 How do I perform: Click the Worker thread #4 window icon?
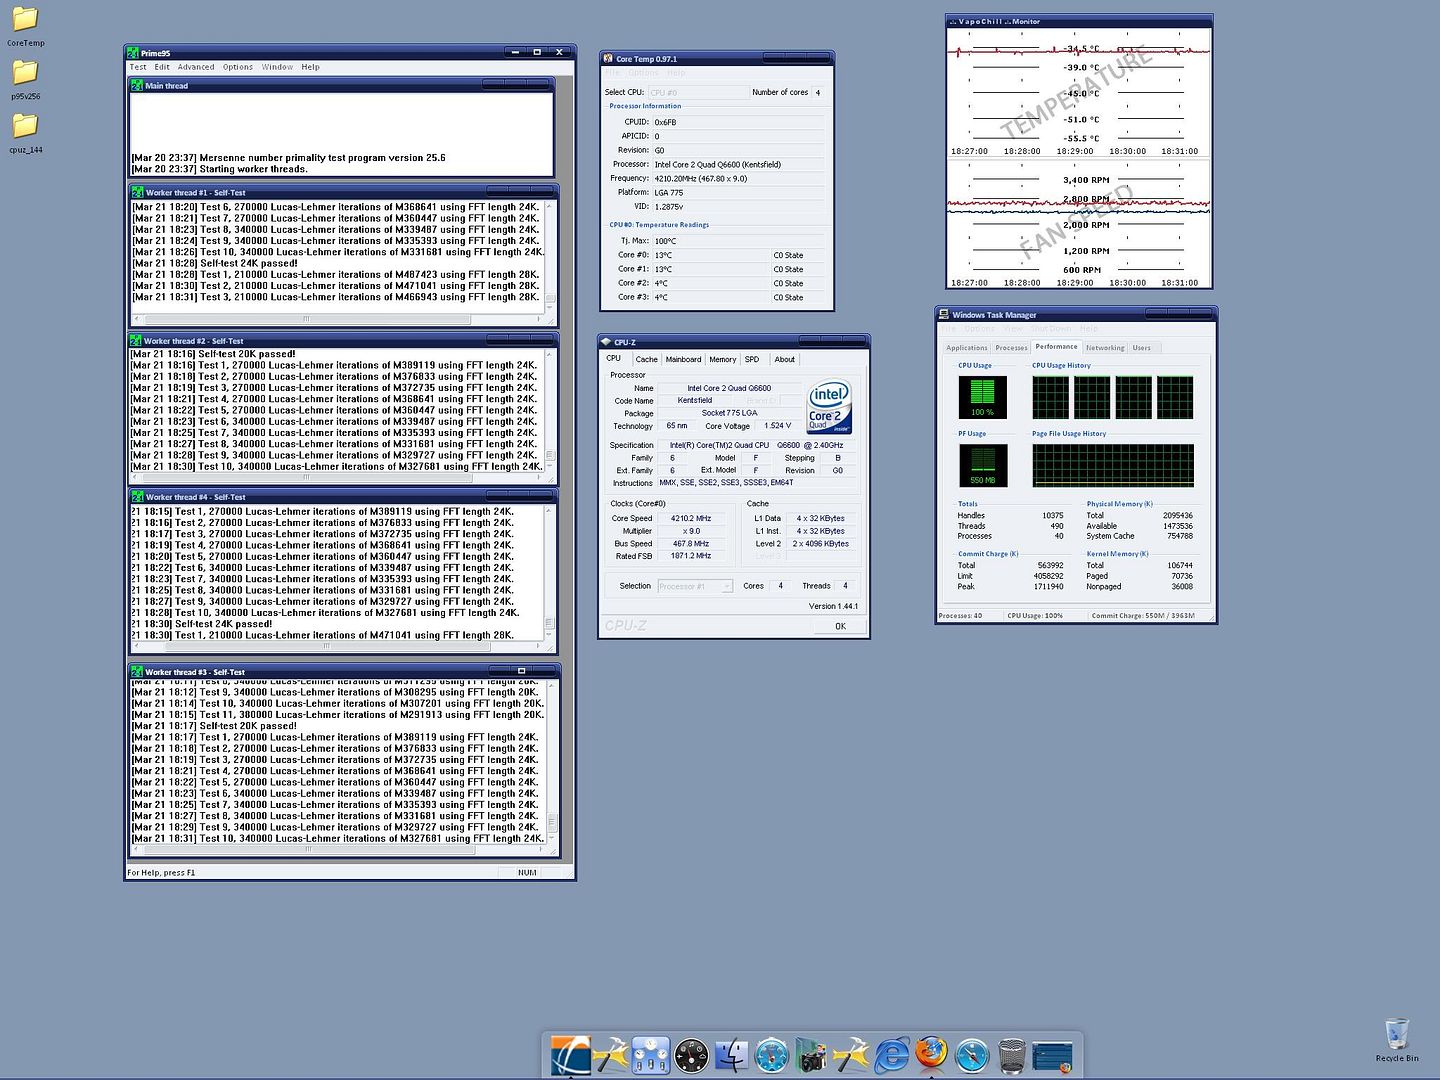137,497
